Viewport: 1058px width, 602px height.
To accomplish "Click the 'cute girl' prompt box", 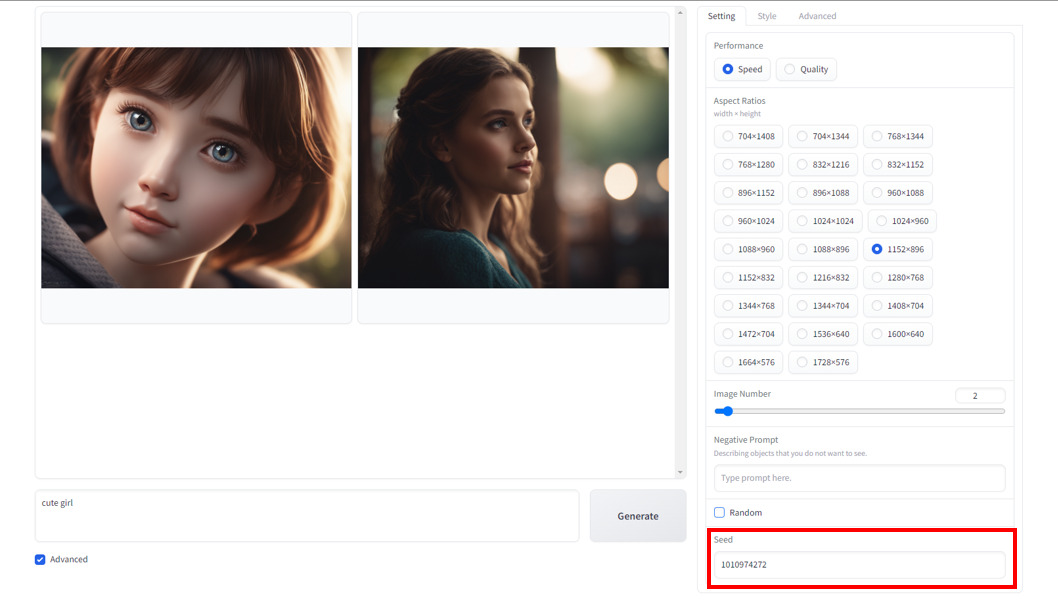I will (307, 516).
